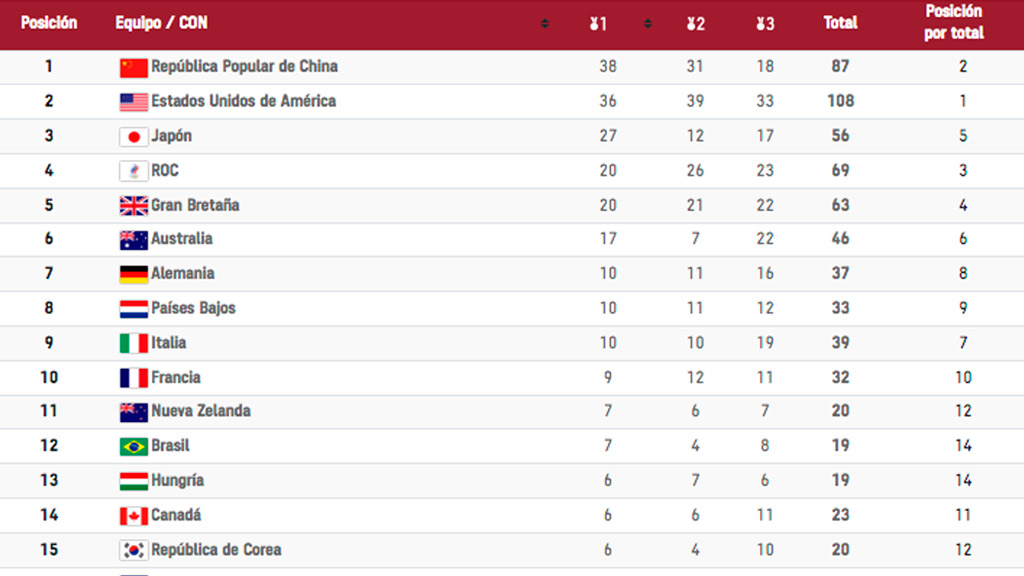Click the Posición column header
Viewport: 1024px width, 576px height.
click(49, 23)
